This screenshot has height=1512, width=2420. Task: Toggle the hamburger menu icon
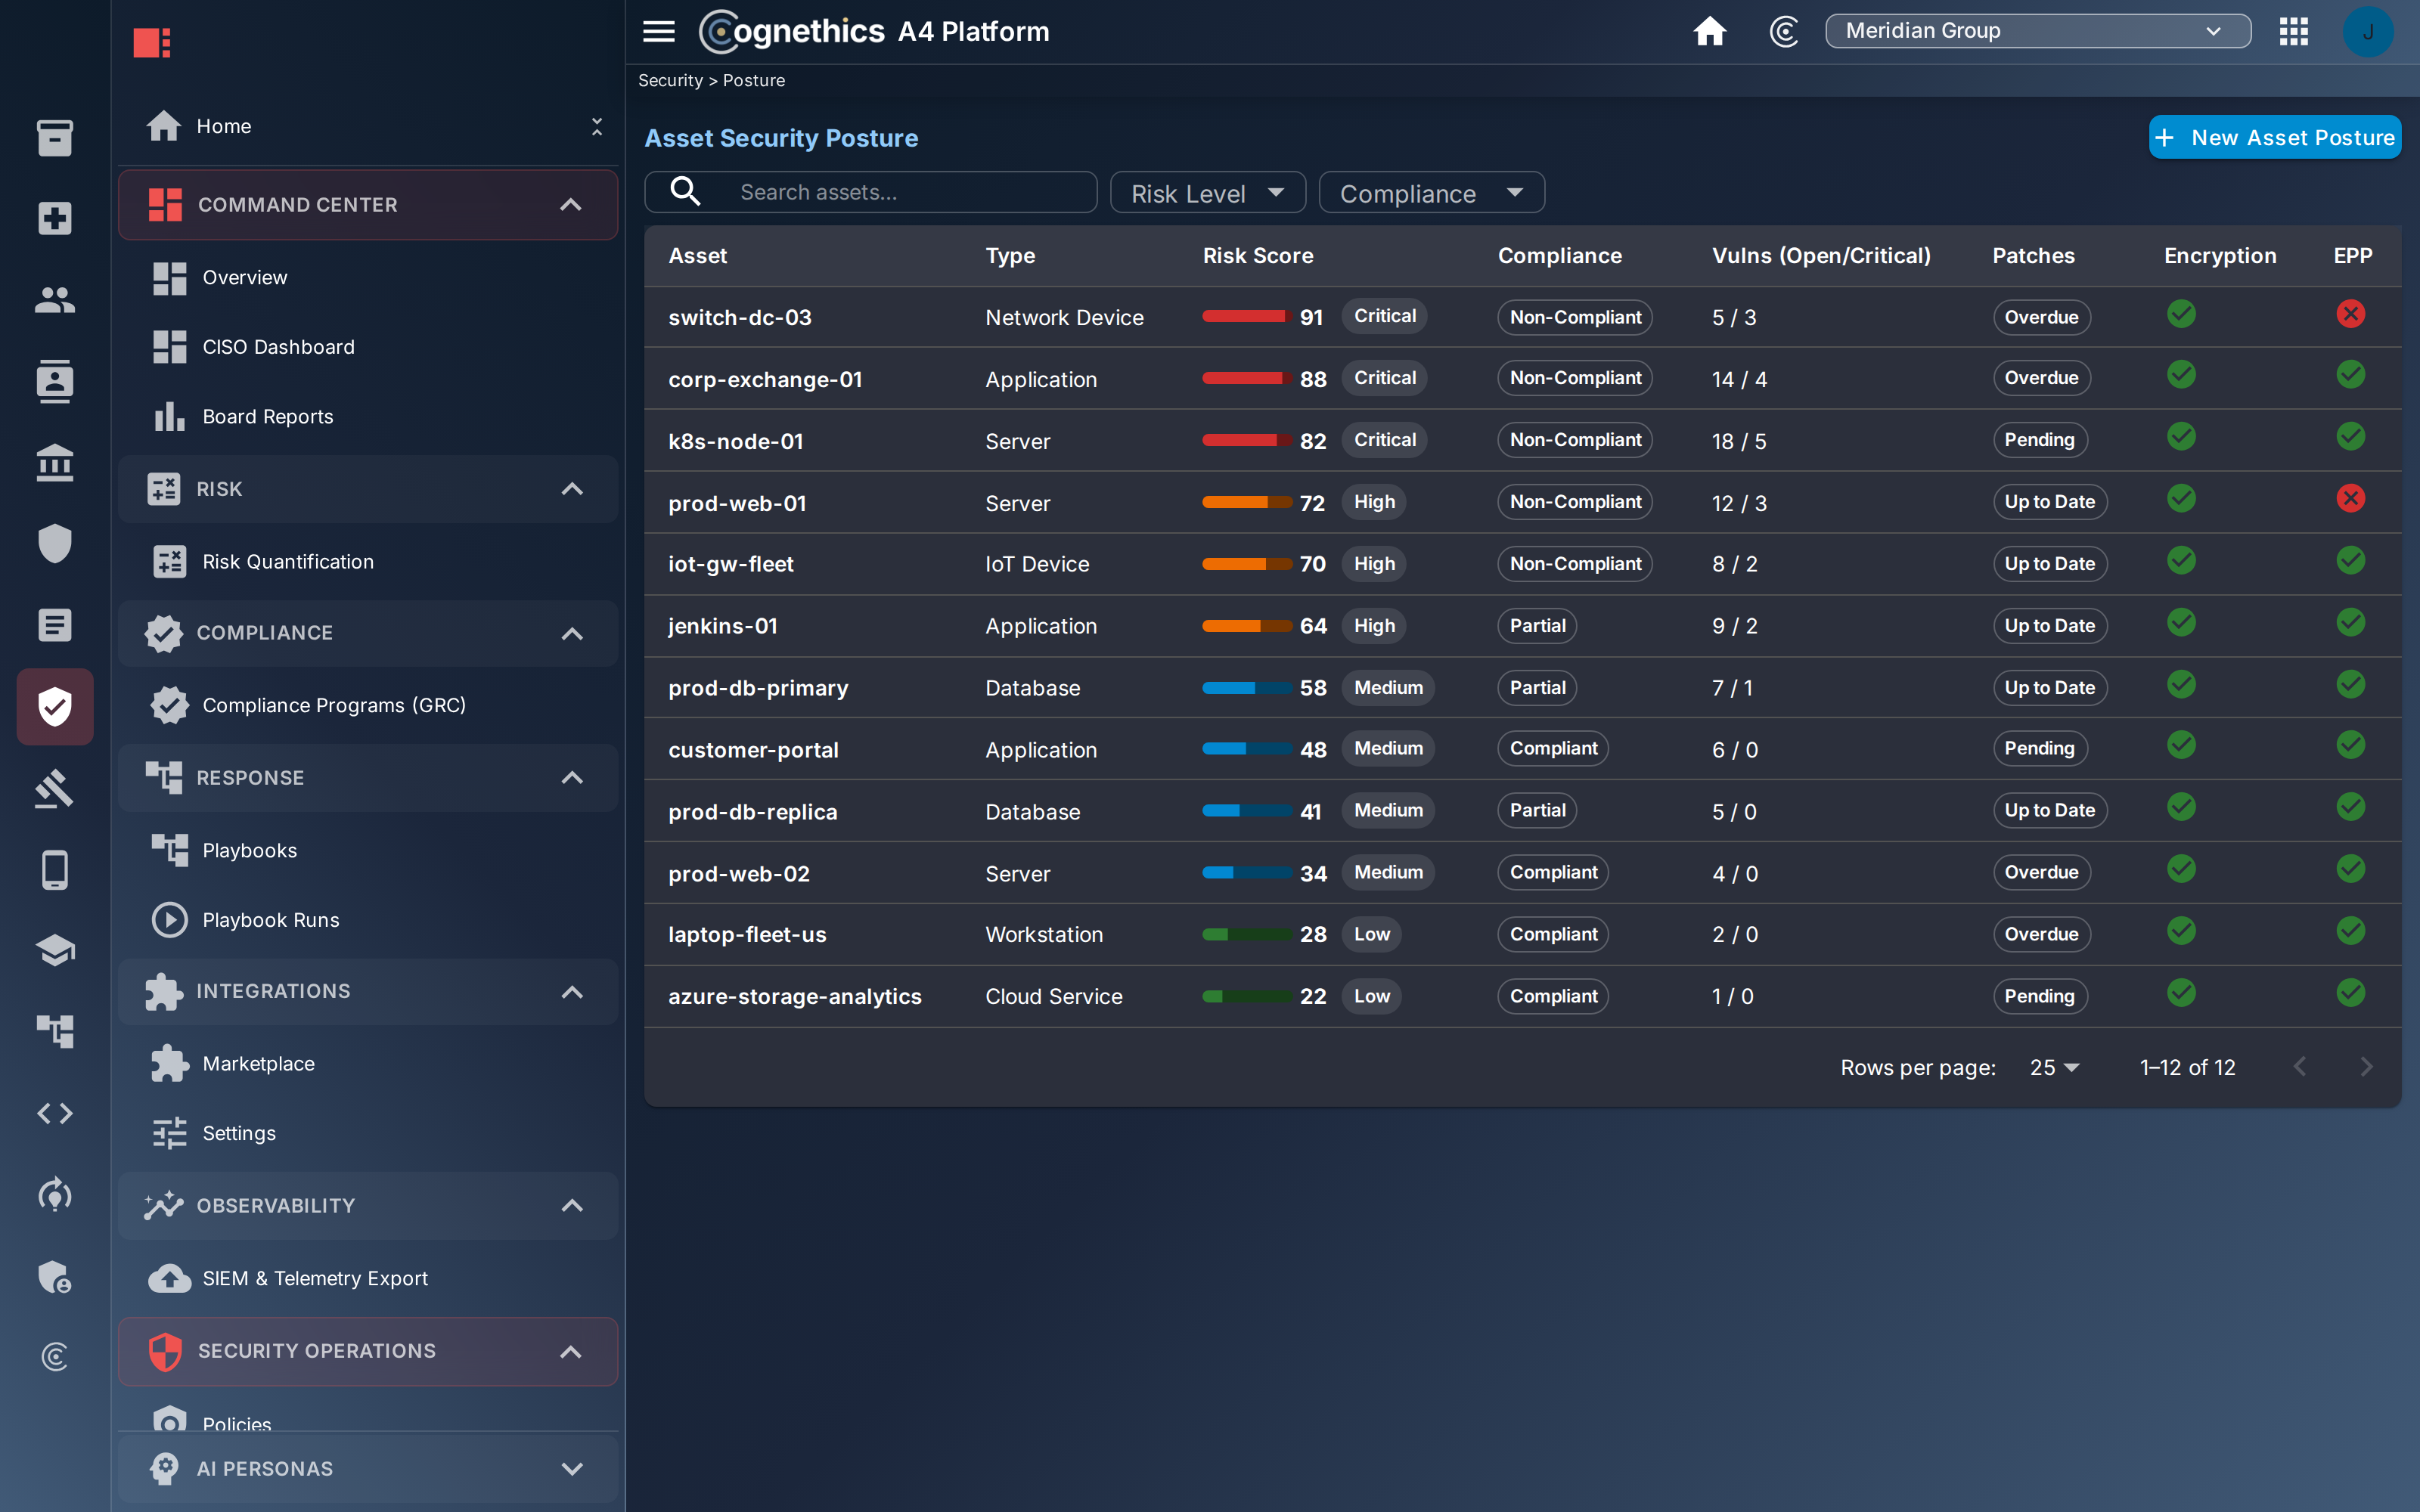658,31
